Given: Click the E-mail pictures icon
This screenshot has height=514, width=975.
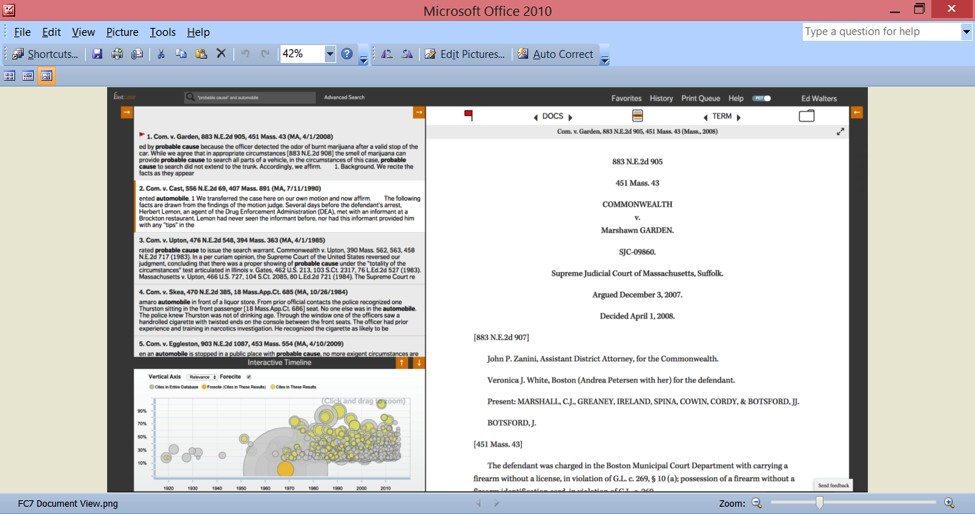Looking at the screenshot, I should point(137,54).
